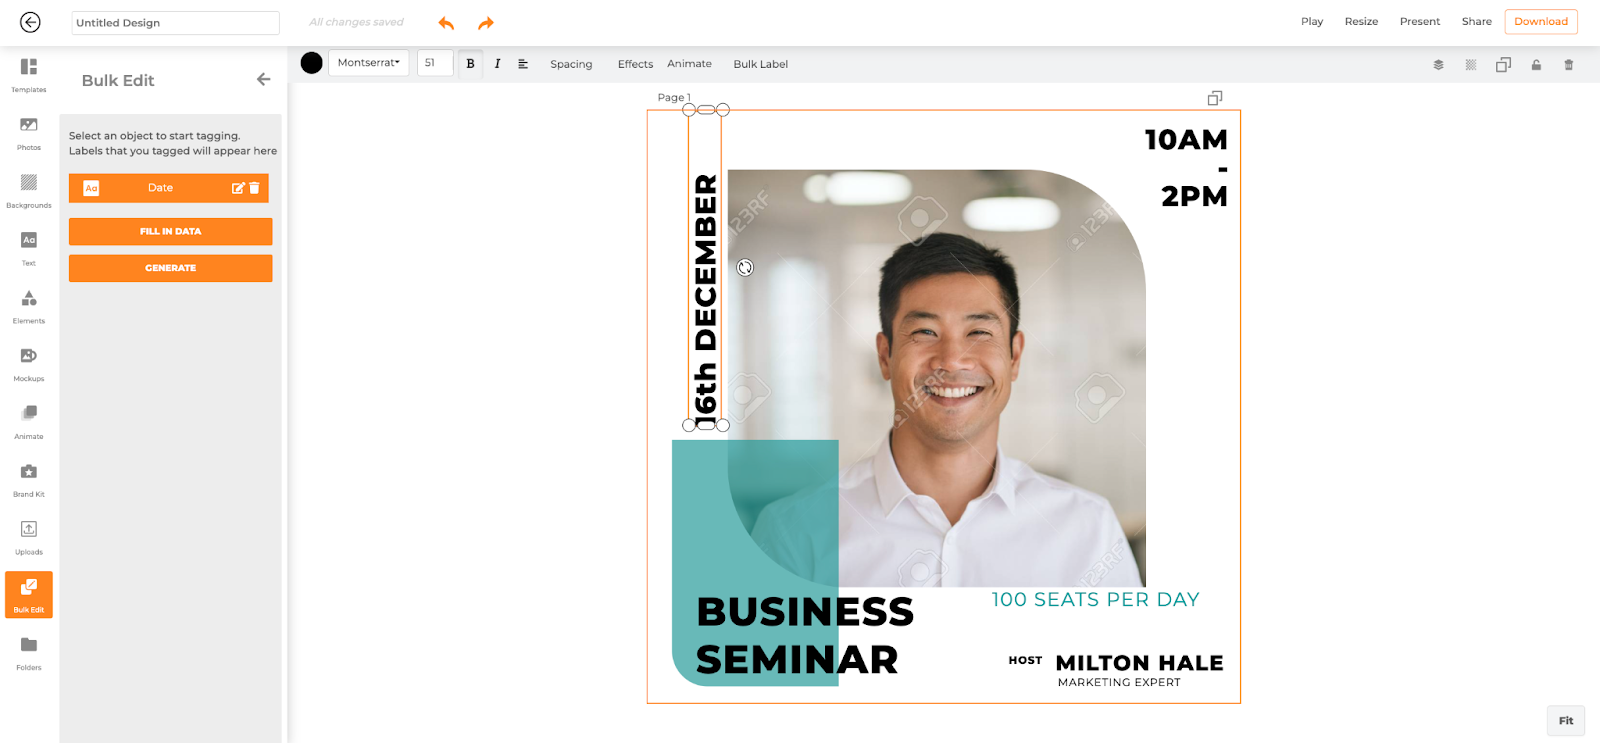Open the Effects menu

pos(635,64)
